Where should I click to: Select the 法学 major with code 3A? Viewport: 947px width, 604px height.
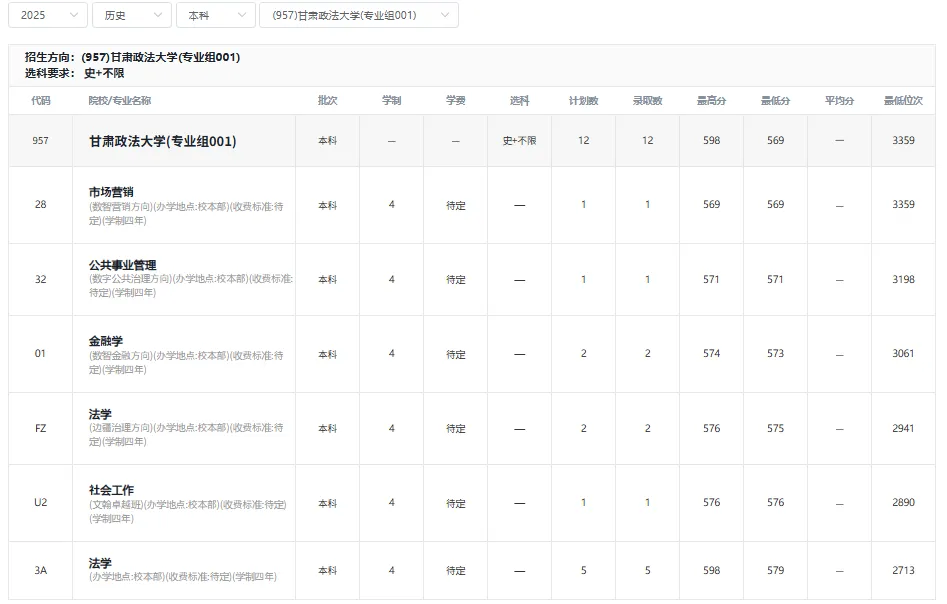click(100, 563)
